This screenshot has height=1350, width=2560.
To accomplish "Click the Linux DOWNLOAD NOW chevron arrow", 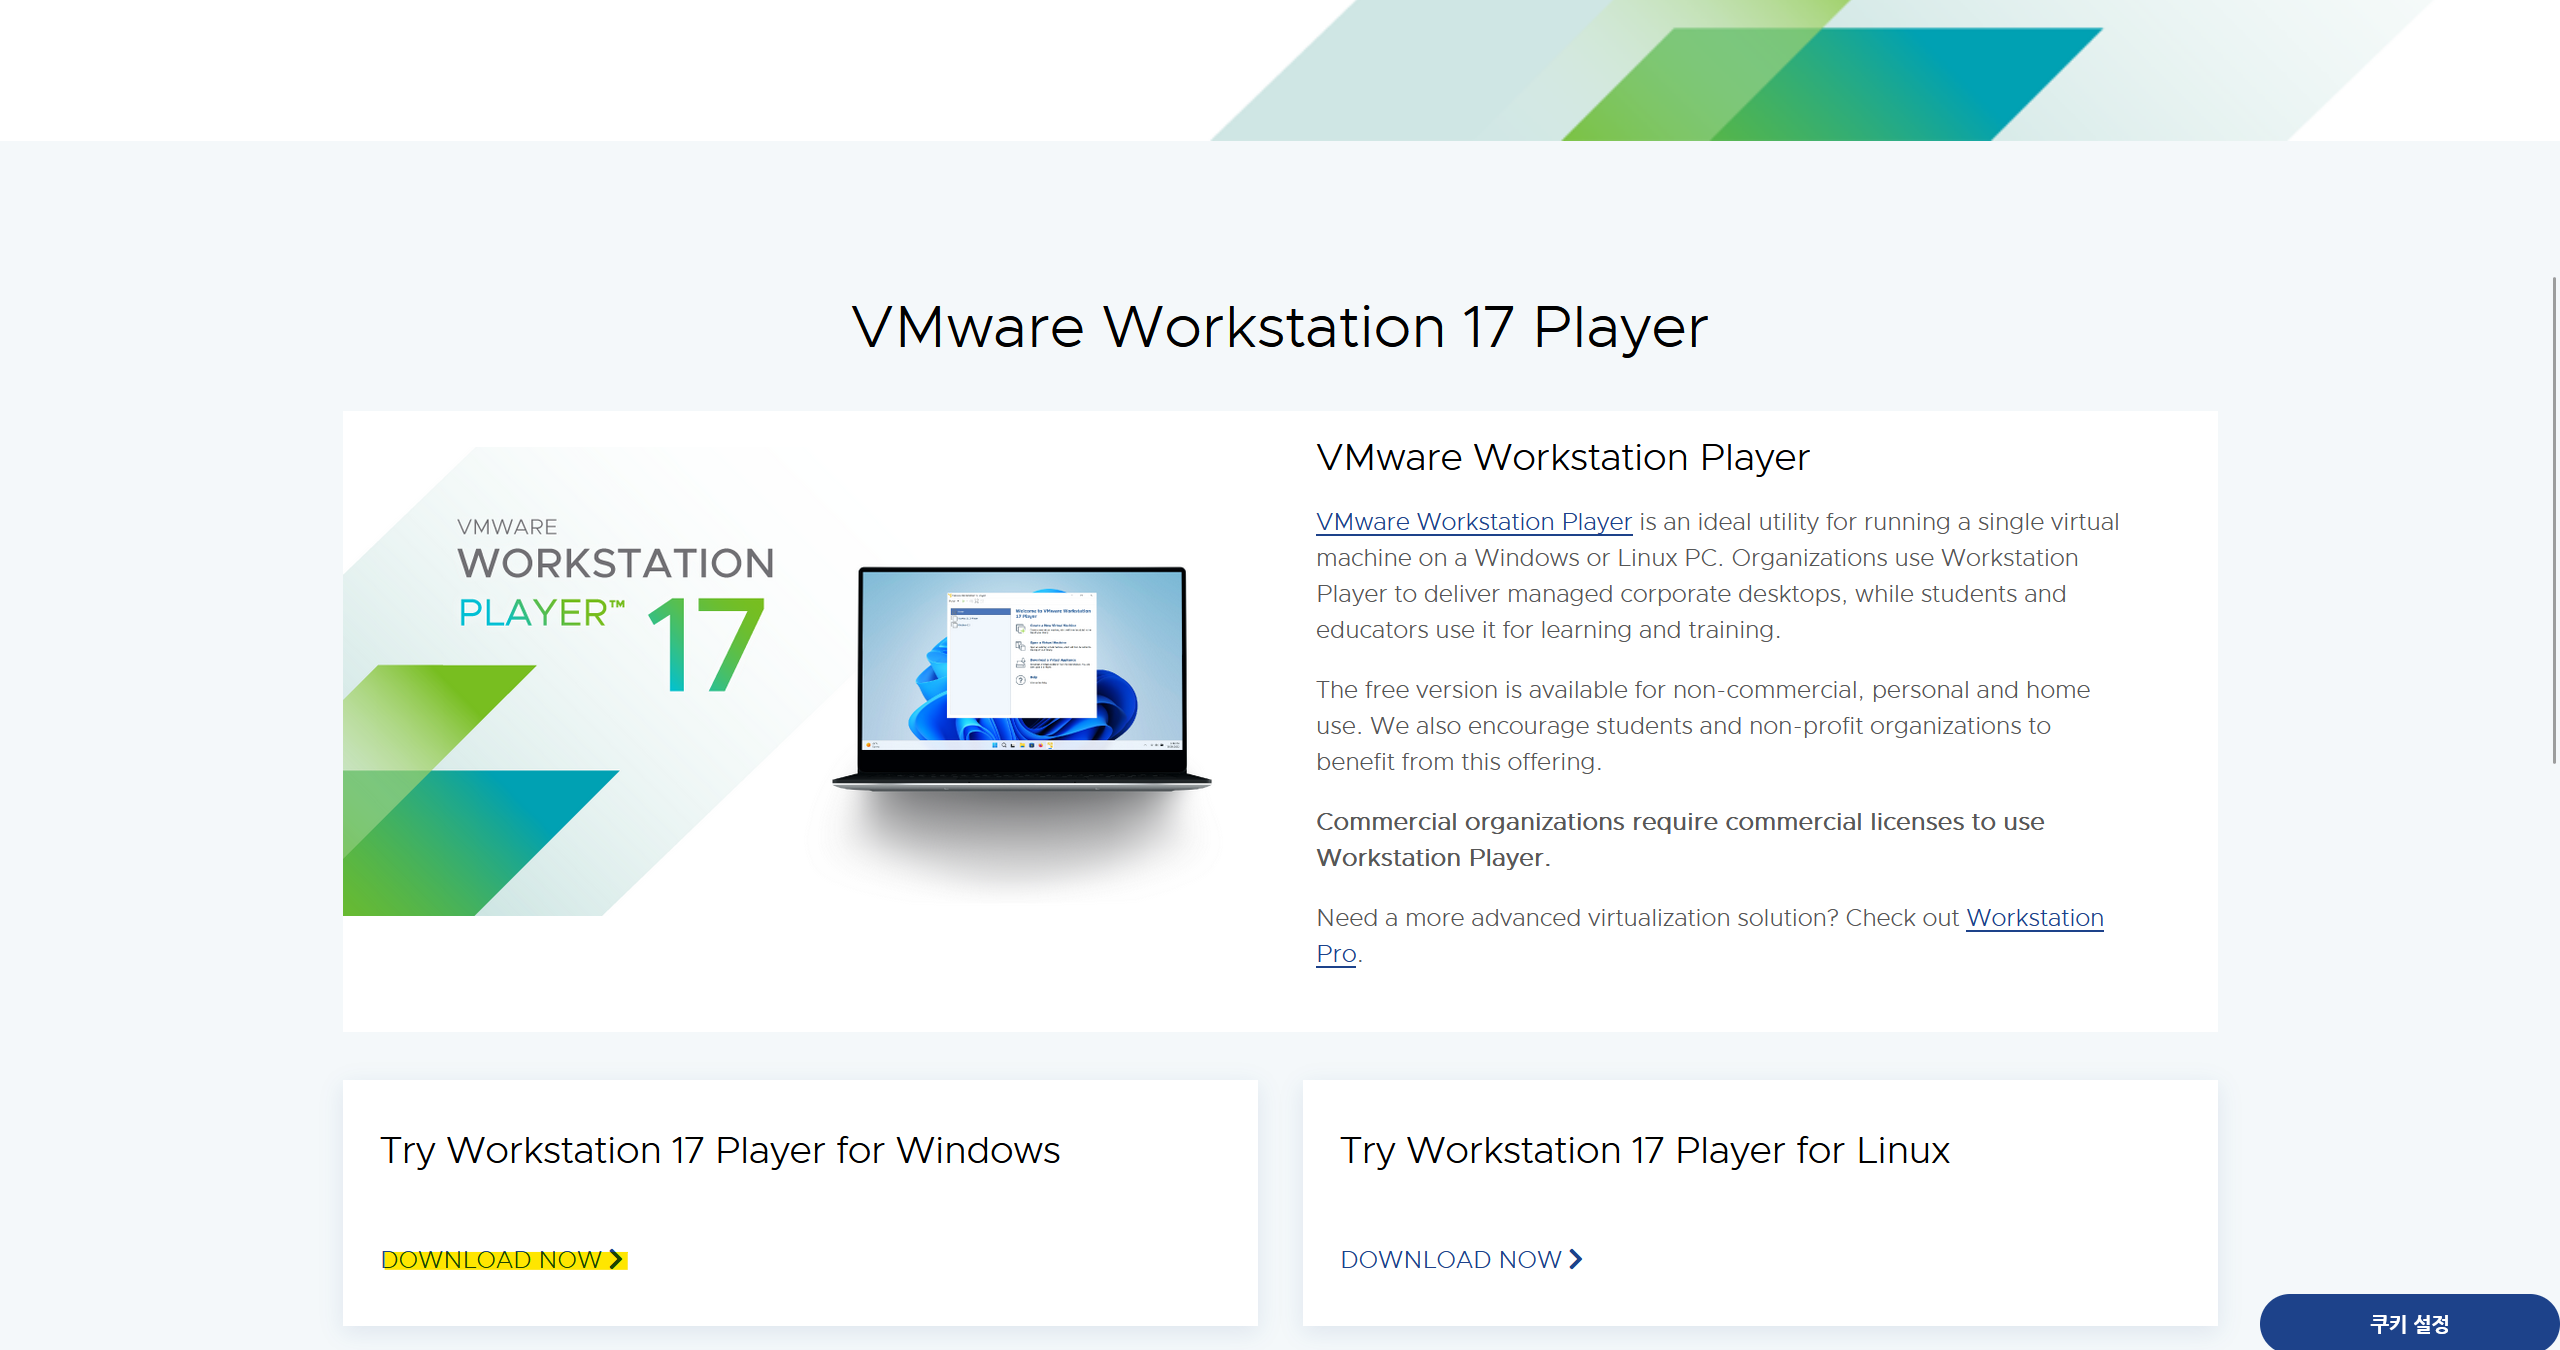I will (x=1576, y=1259).
